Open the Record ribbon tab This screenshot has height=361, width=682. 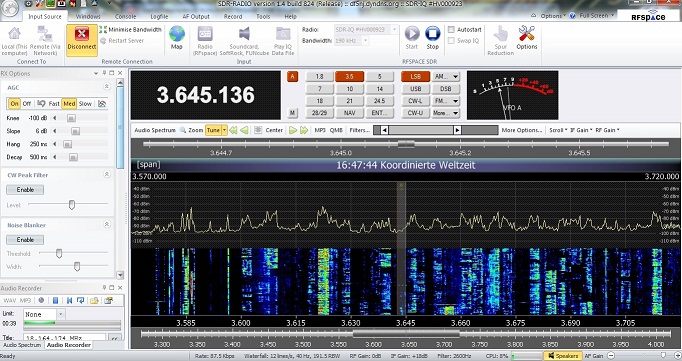pos(233,17)
